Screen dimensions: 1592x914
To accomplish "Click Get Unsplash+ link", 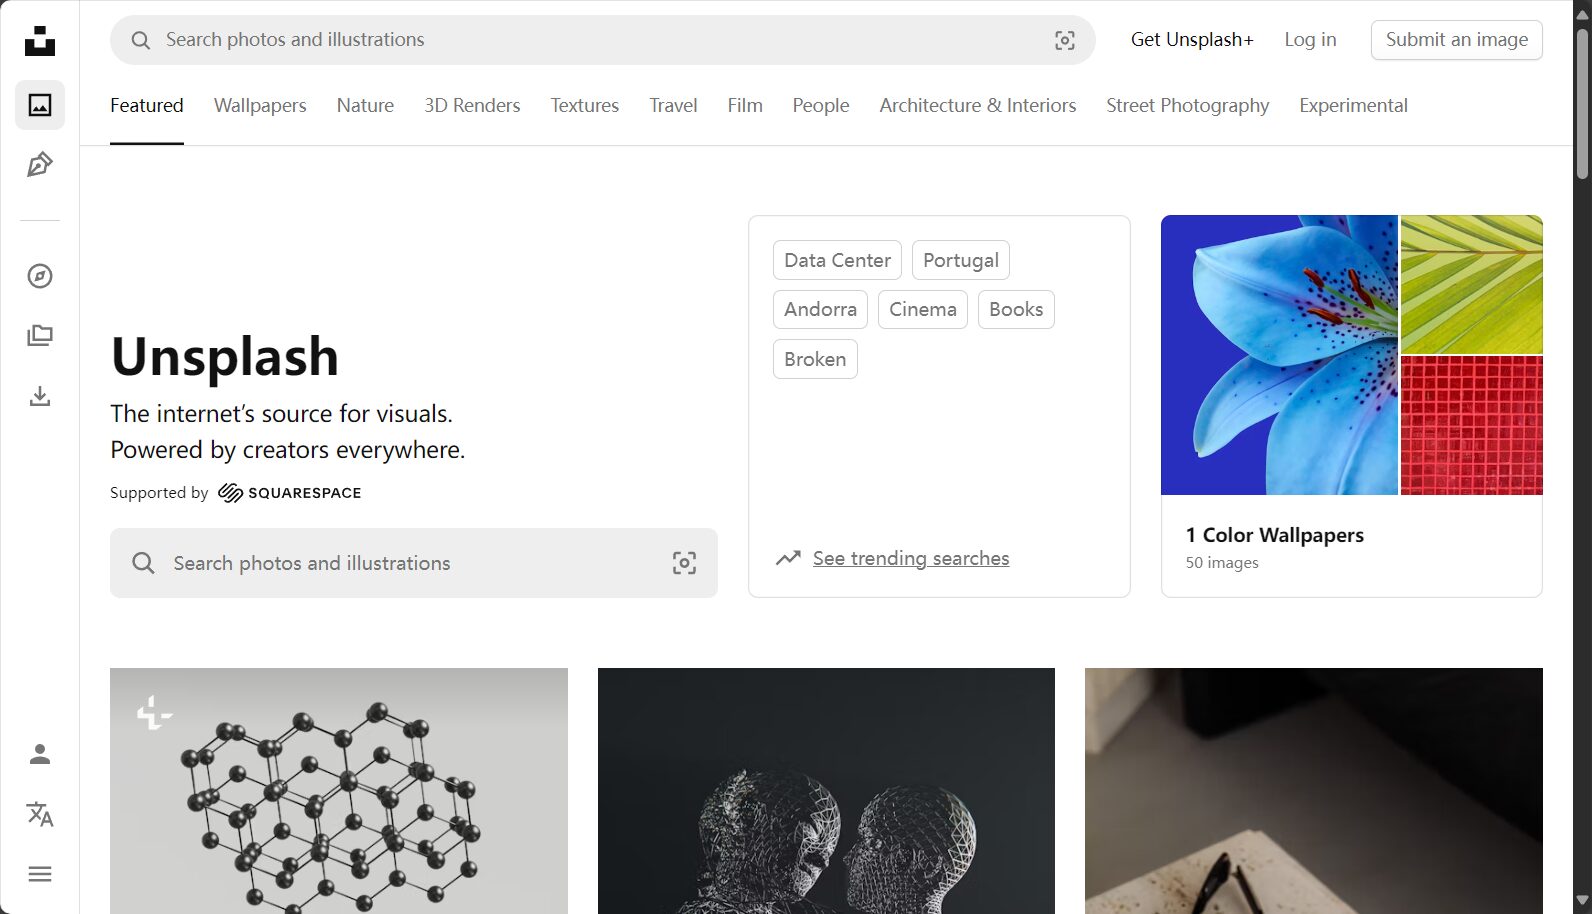I will 1192,40.
